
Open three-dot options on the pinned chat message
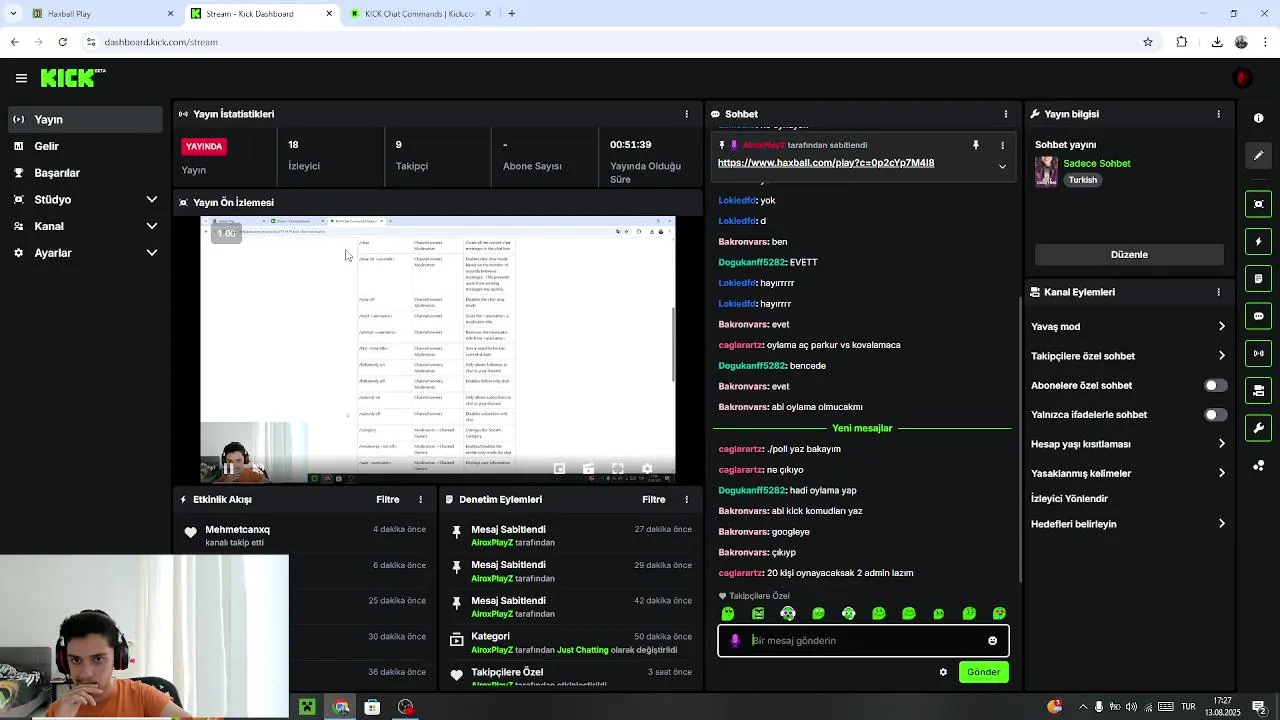coord(1002,145)
